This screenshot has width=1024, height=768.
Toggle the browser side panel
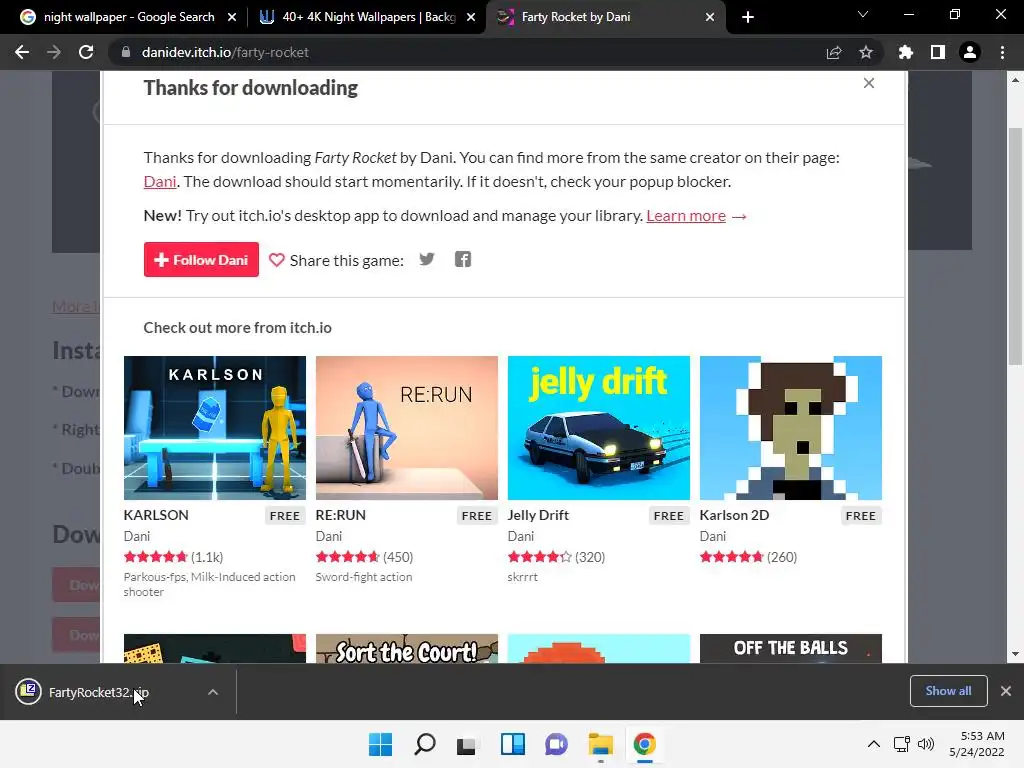[x=938, y=52]
